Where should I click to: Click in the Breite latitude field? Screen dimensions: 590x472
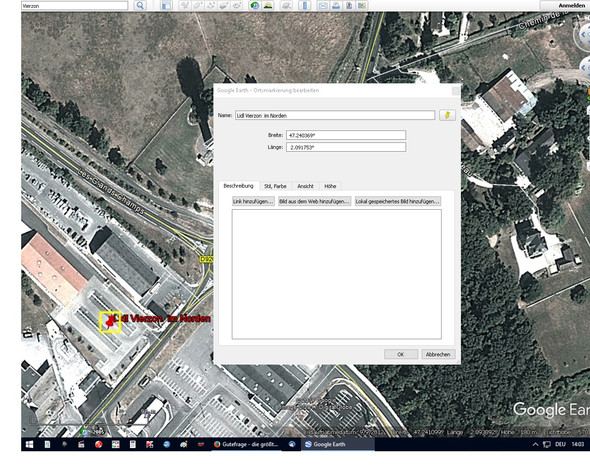click(346, 135)
